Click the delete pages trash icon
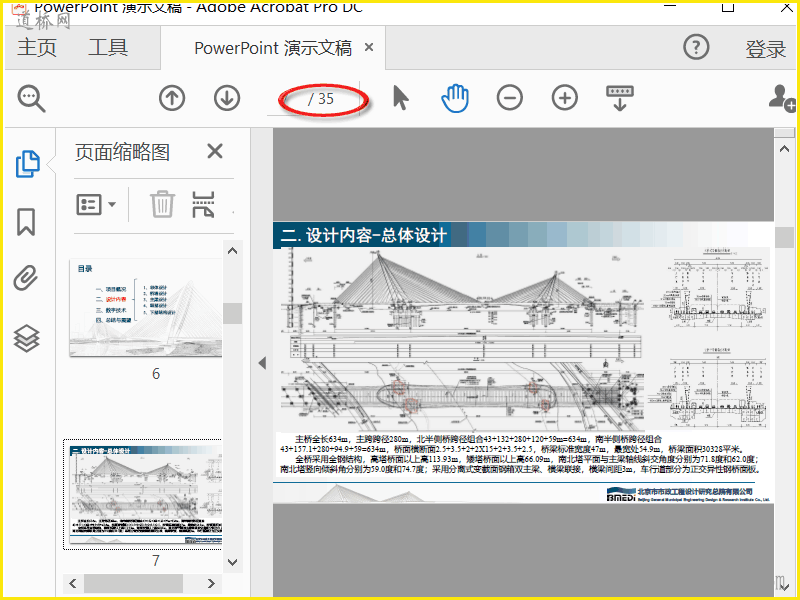The image size is (800, 600). coord(163,204)
